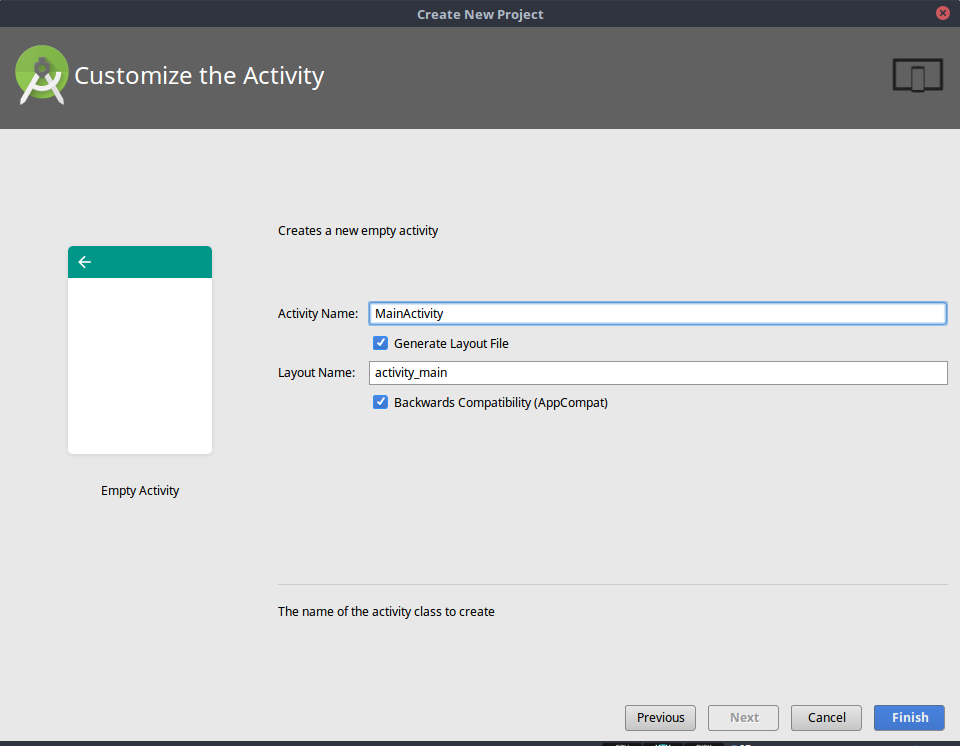Click the Cancel button
Image resolution: width=960 pixels, height=746 pixels.
tap(826, 717)
